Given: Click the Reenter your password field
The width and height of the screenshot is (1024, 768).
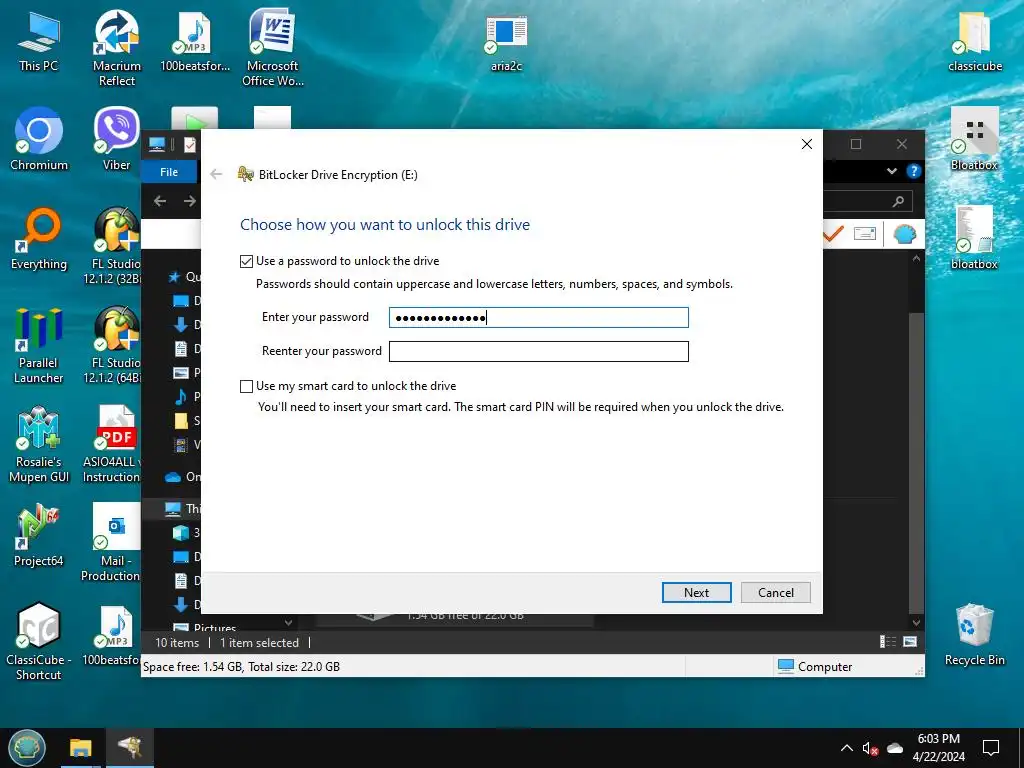Looking at the screenshot, I should pos(539,351).
